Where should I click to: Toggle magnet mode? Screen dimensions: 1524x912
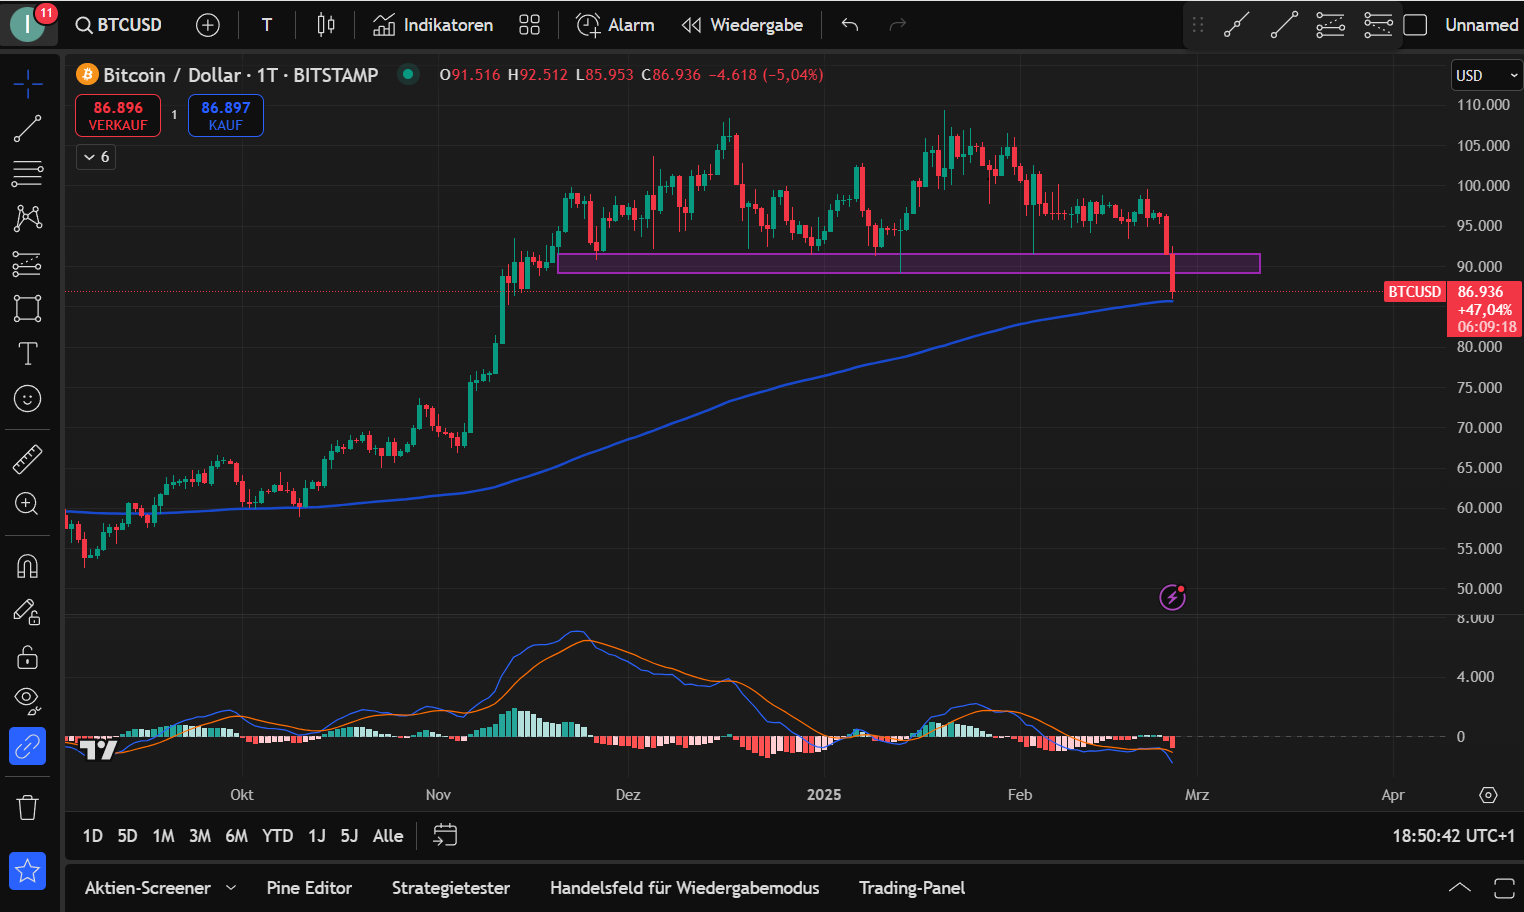click(28, 567)
